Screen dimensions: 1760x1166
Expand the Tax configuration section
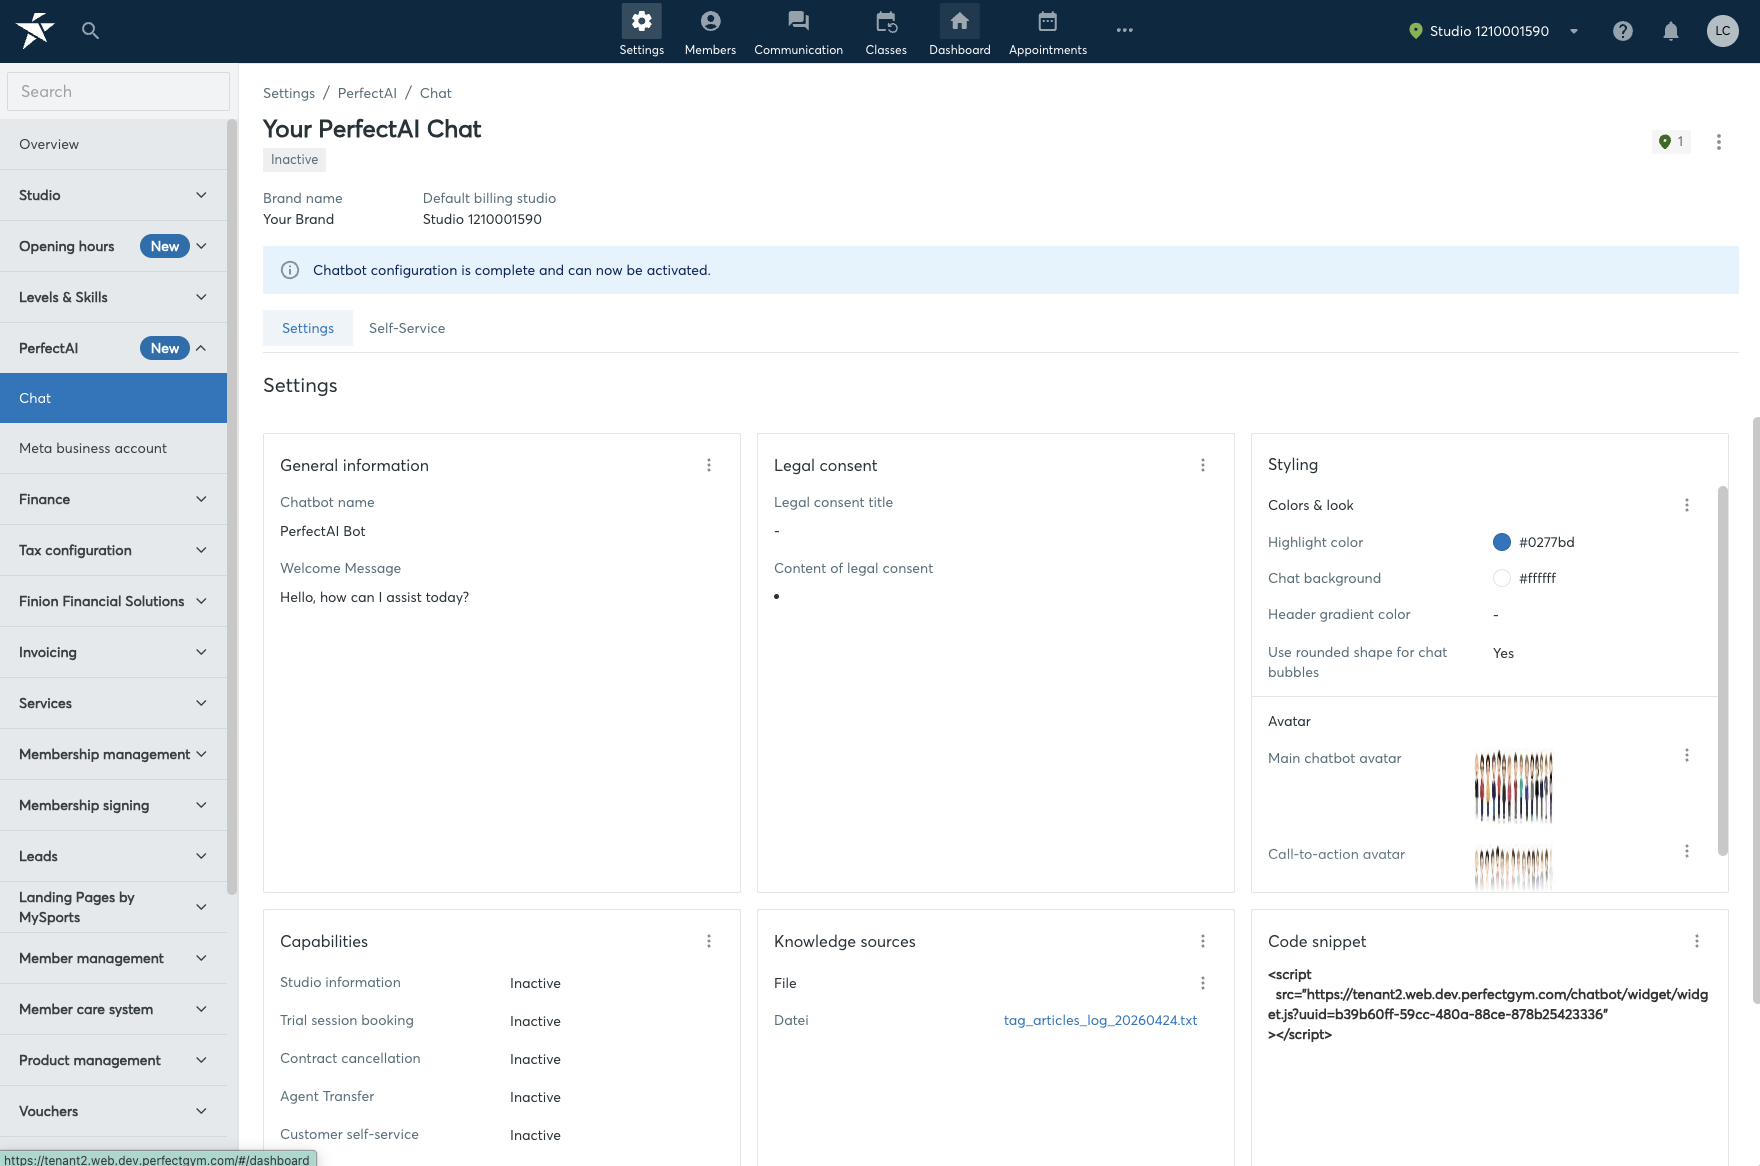pos(113,550)
